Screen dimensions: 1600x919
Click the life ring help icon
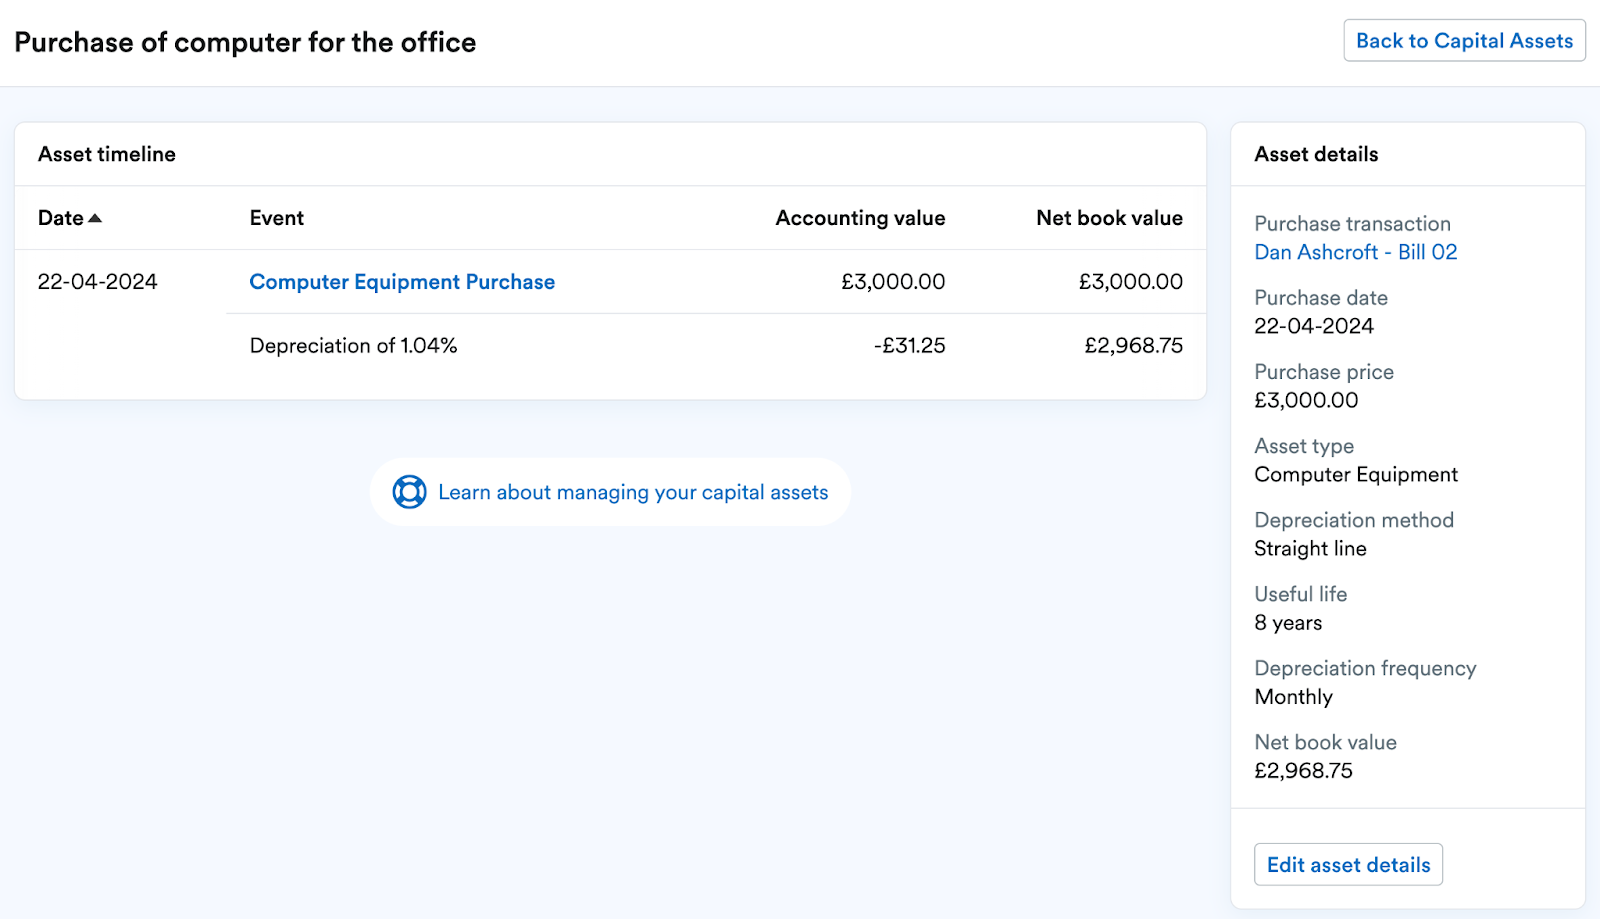pos(409,491)
